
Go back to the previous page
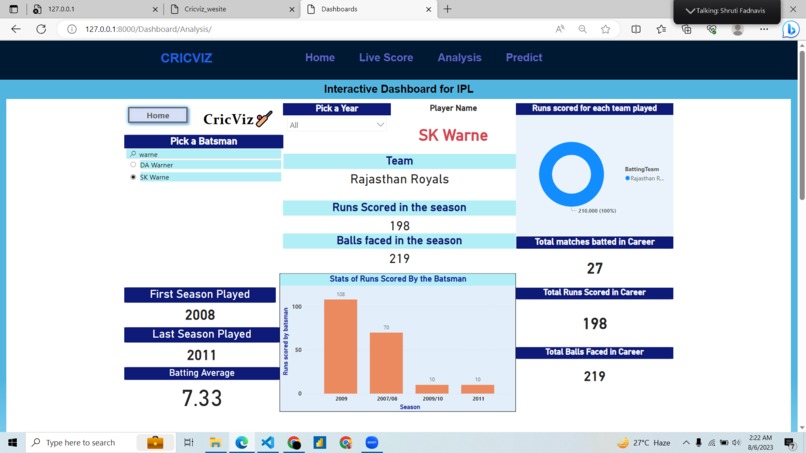point(16,29)
